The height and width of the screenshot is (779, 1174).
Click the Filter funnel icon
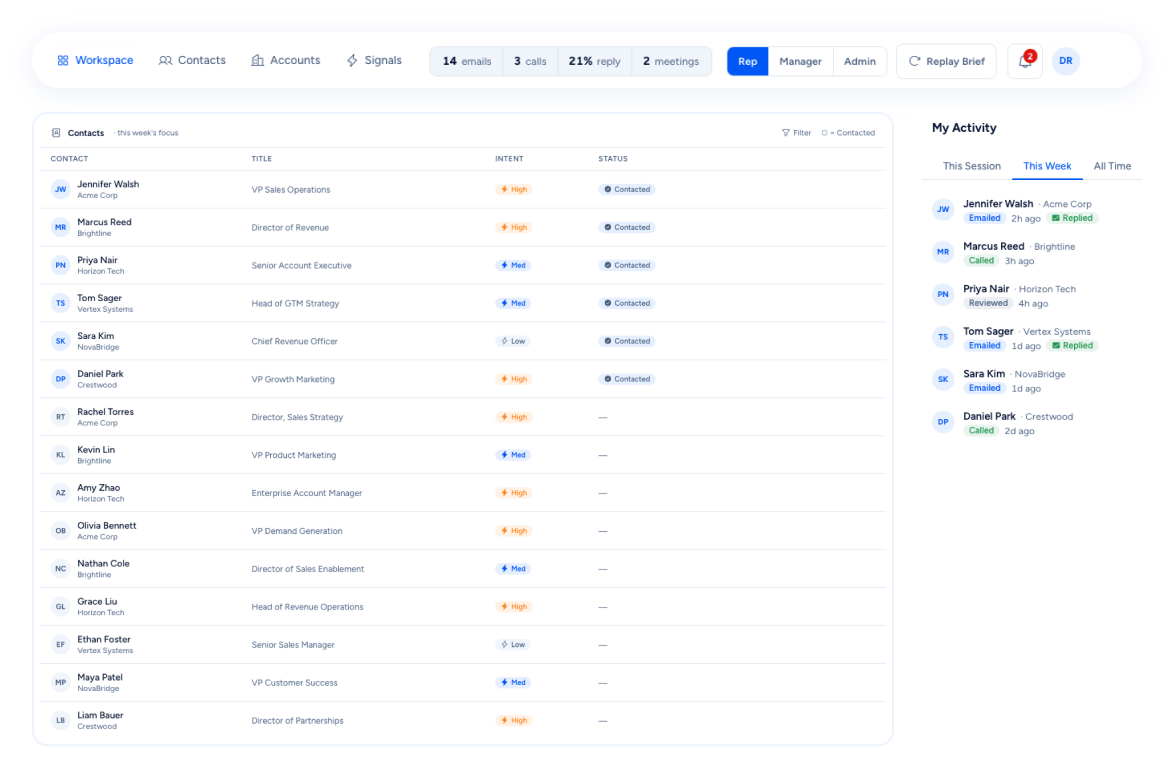point(785,133)
